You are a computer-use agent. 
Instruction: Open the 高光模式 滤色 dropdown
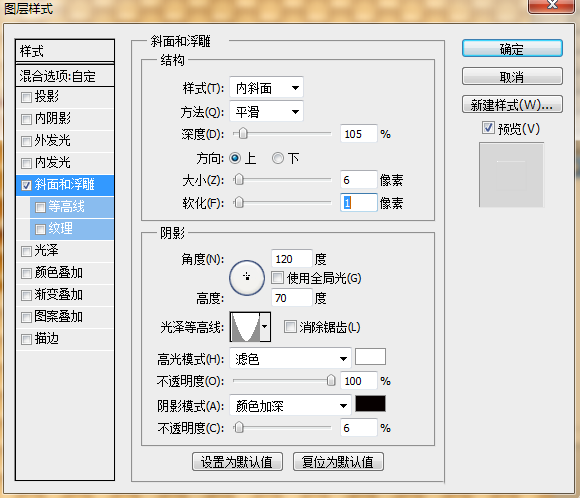(x=290, y=359)
